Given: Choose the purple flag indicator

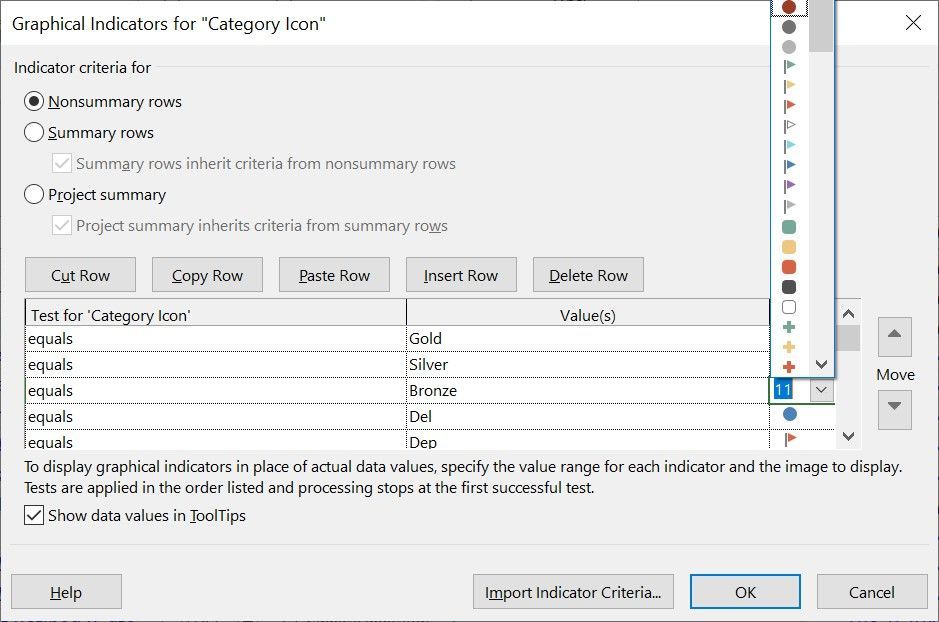Looking at the screenshot, I should pos(789,186).
